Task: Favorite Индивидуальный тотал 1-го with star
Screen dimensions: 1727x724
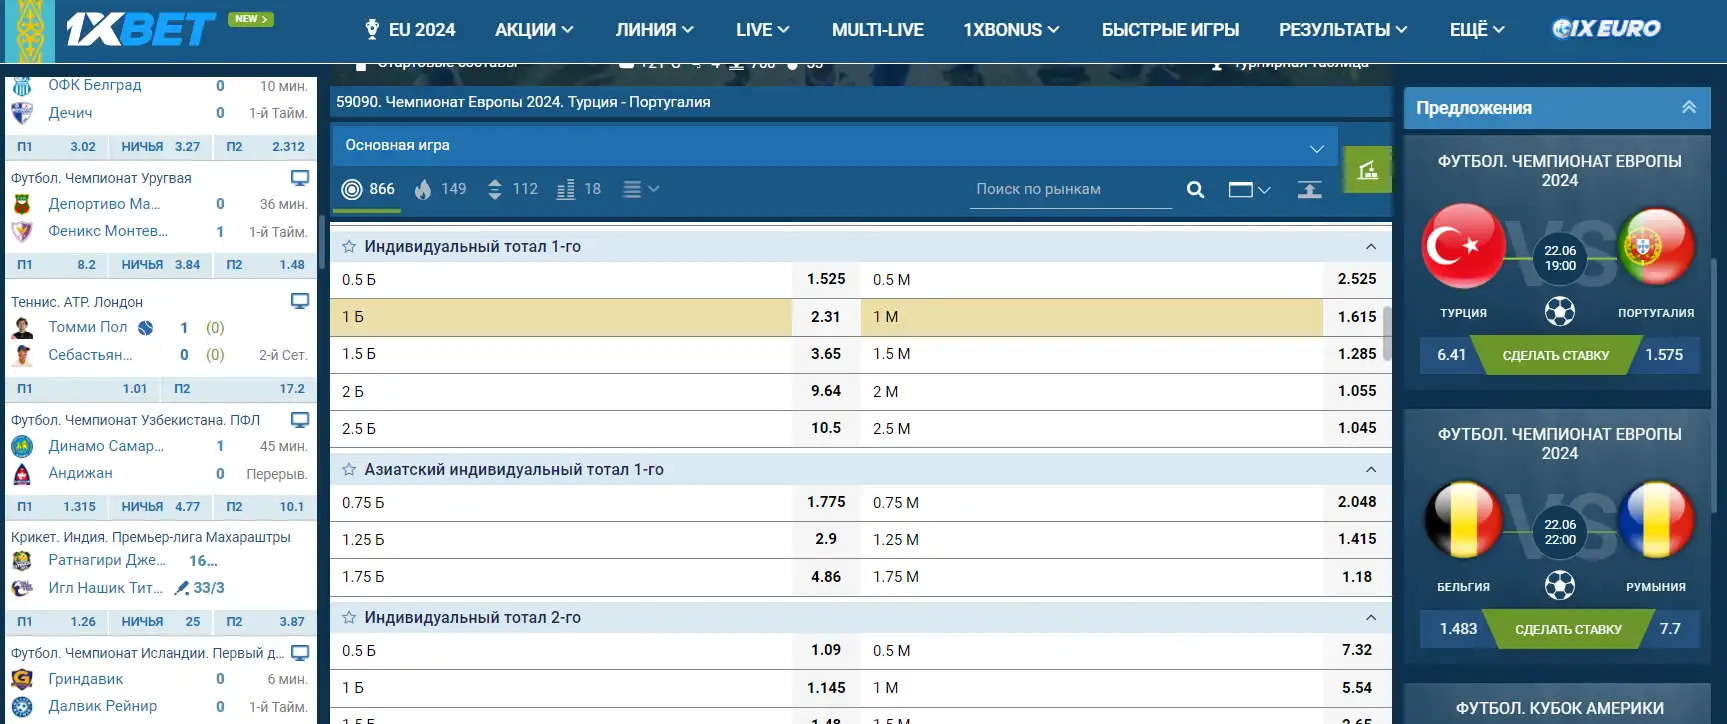Action: click(x=349, y=246)
